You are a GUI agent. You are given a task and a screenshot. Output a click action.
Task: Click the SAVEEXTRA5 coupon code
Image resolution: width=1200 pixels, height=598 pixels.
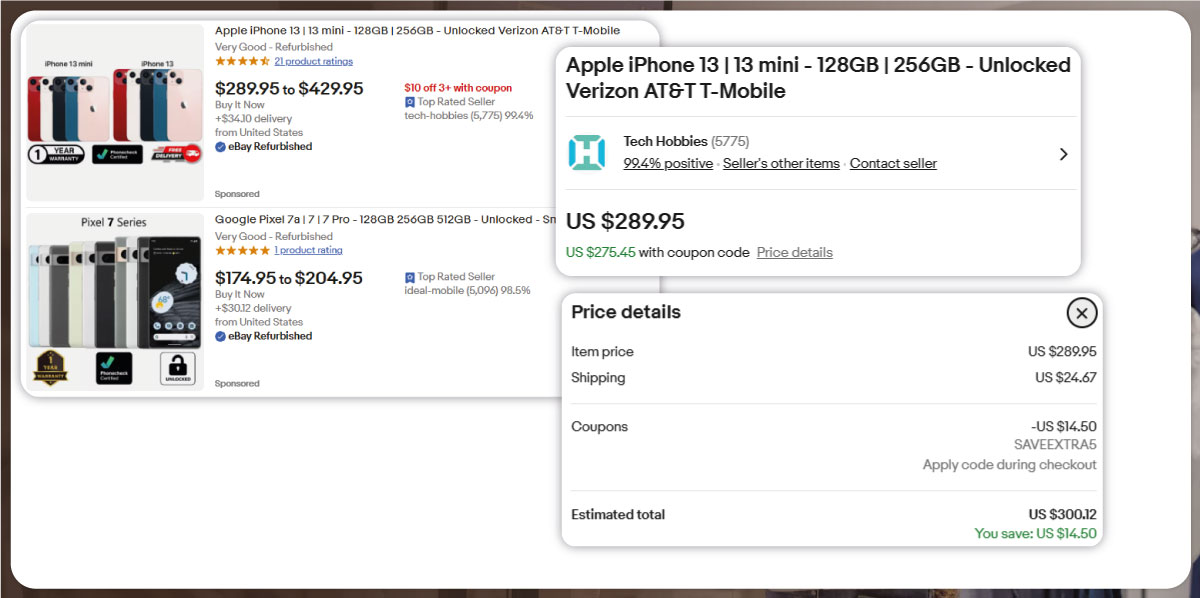coord(1055,445)
